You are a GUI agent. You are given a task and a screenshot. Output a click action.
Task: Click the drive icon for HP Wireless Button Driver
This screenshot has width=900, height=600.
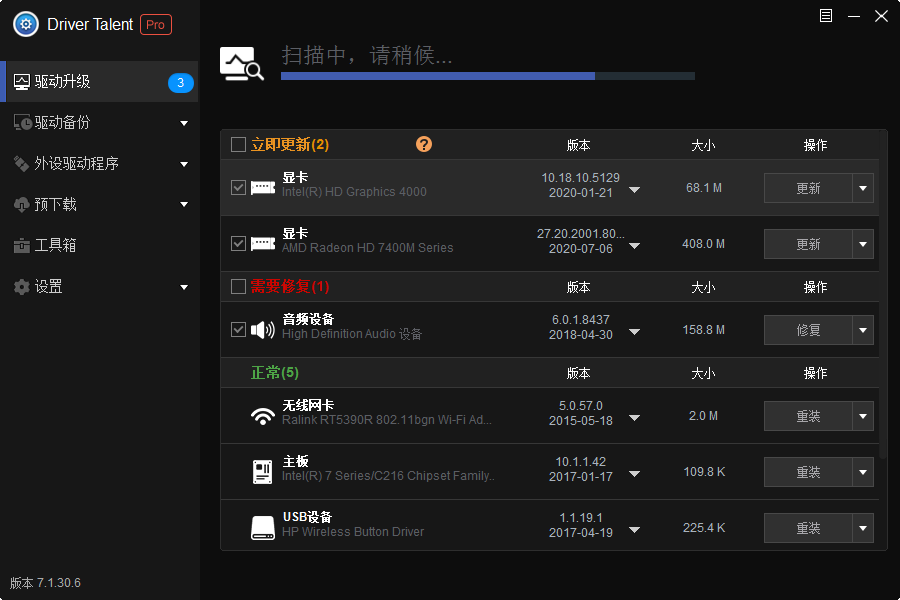263,528
